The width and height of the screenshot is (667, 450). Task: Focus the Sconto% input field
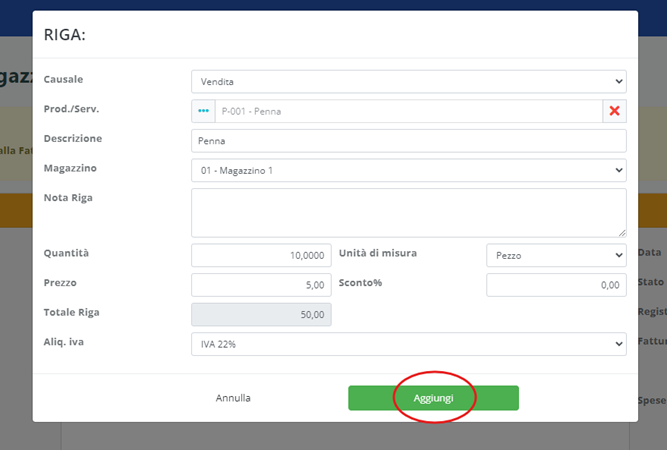coord(555,285)
